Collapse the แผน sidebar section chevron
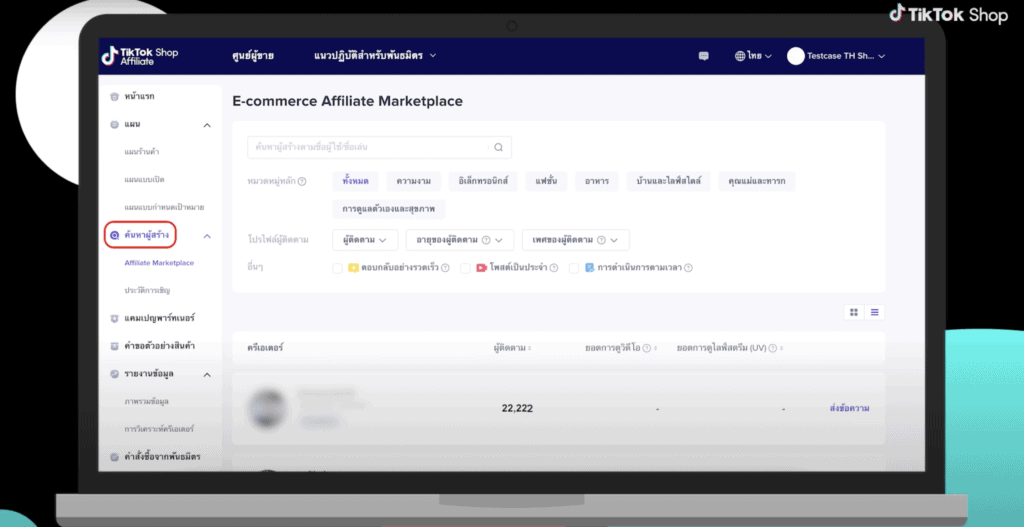Screen dimensions: 1024x527 (x=207, y=125)
